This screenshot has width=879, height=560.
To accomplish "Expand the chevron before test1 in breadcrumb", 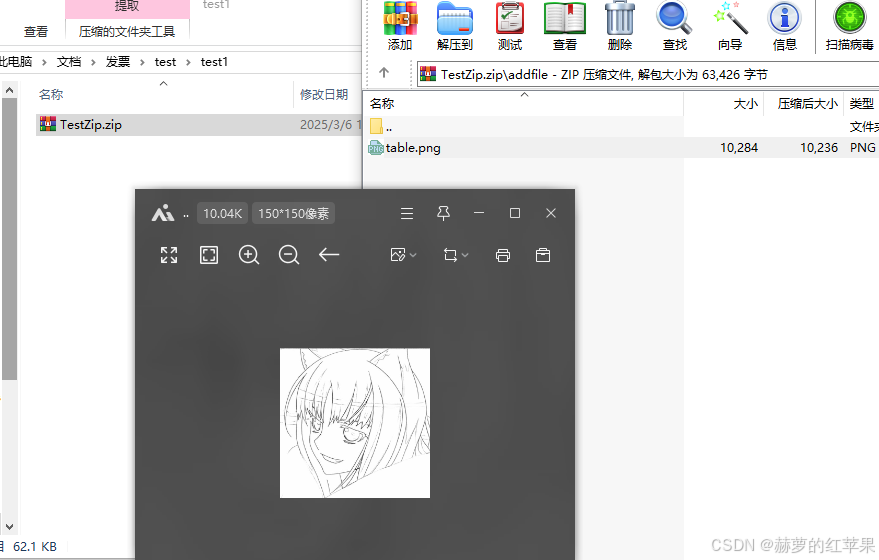I will (x=188, y=62).
